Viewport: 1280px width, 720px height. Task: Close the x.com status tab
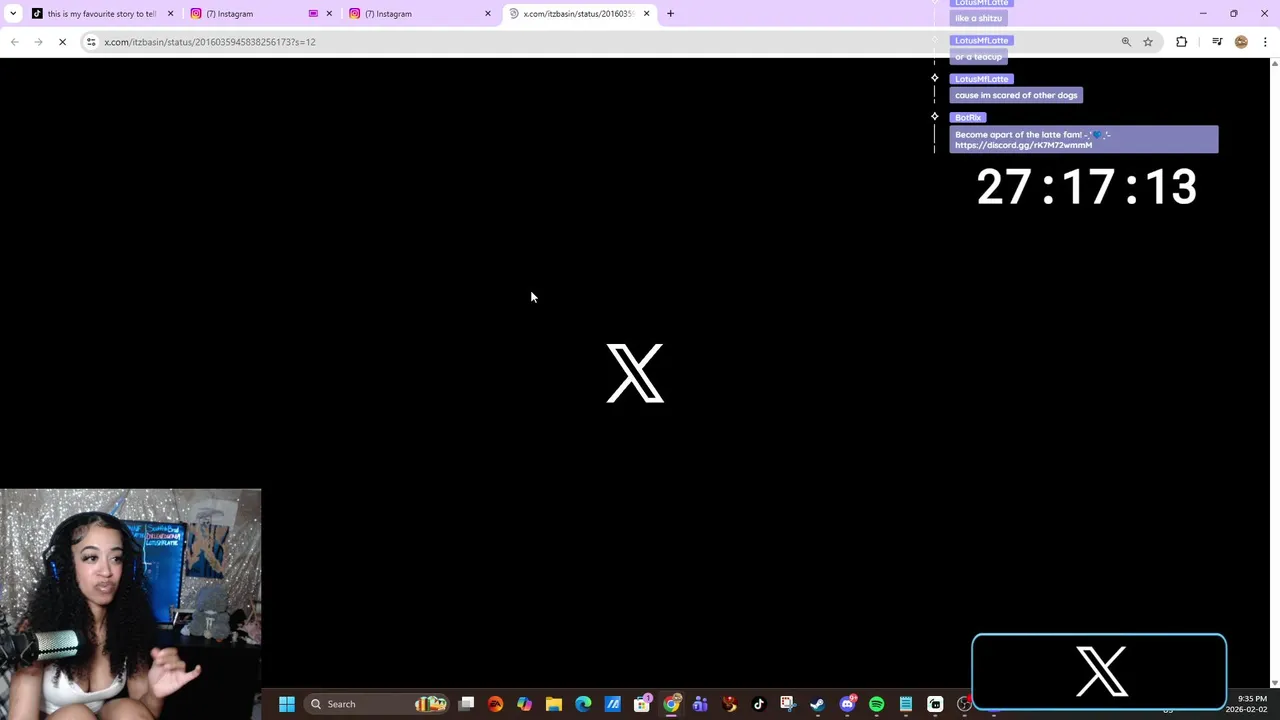(x=647, y=14)
